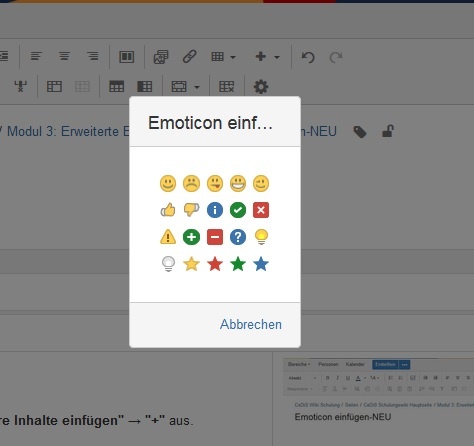The image size is (474, 446).
Task: Pick the lit light bulb emoticon
Action: (x=261, y=237)
